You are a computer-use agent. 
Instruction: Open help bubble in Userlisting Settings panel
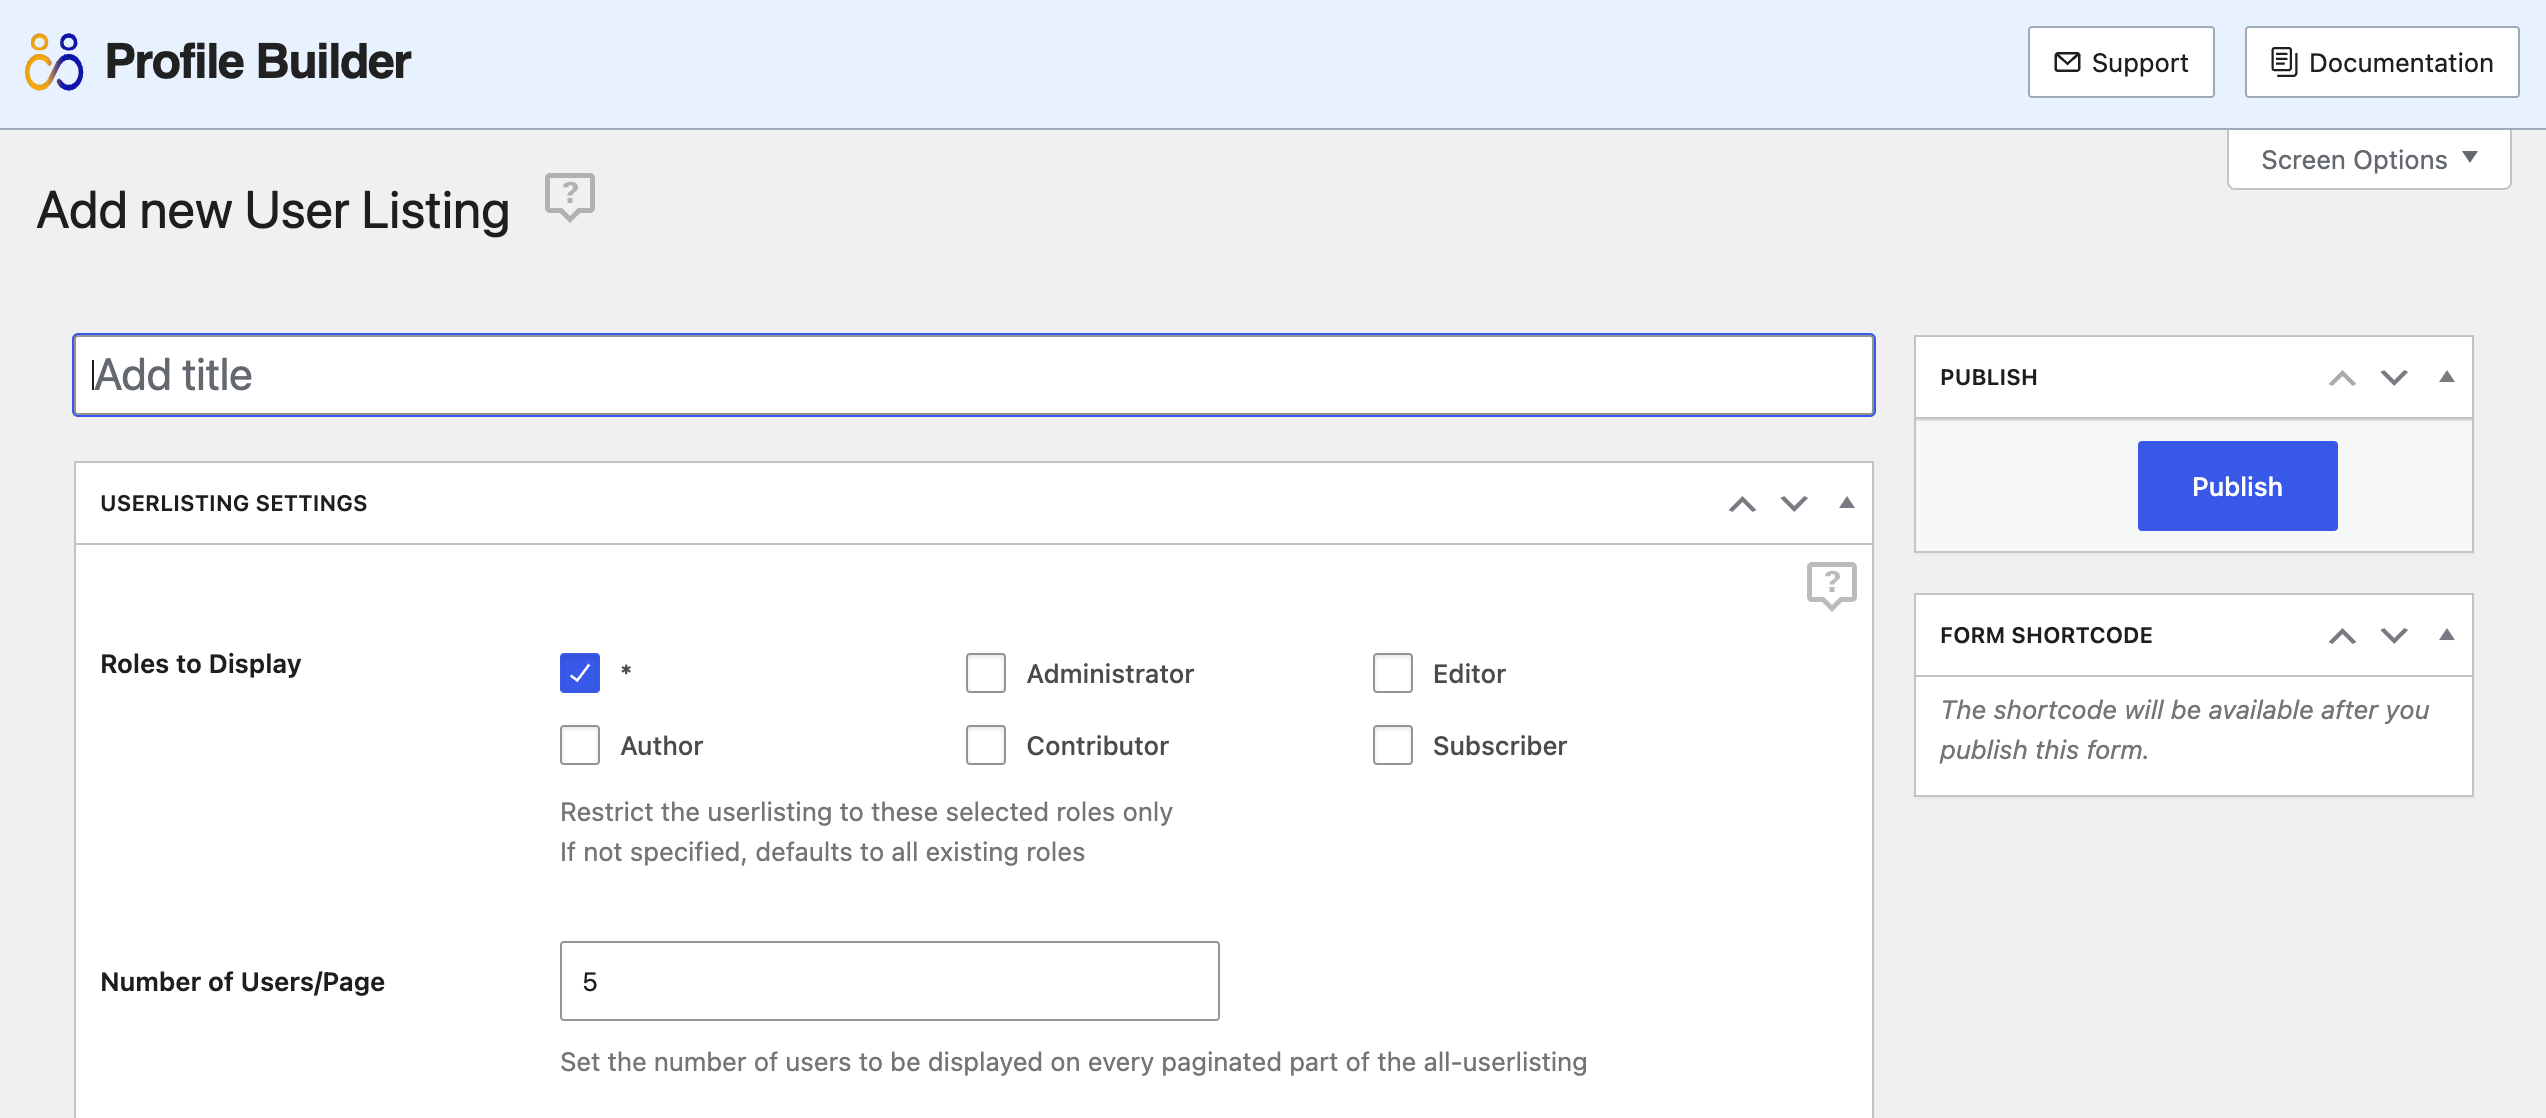pos(1831,585)
